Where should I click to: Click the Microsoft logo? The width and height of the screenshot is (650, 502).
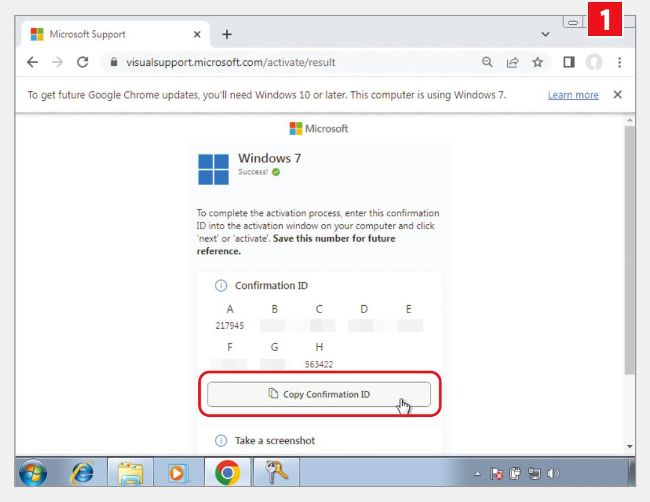coord(318,129)
